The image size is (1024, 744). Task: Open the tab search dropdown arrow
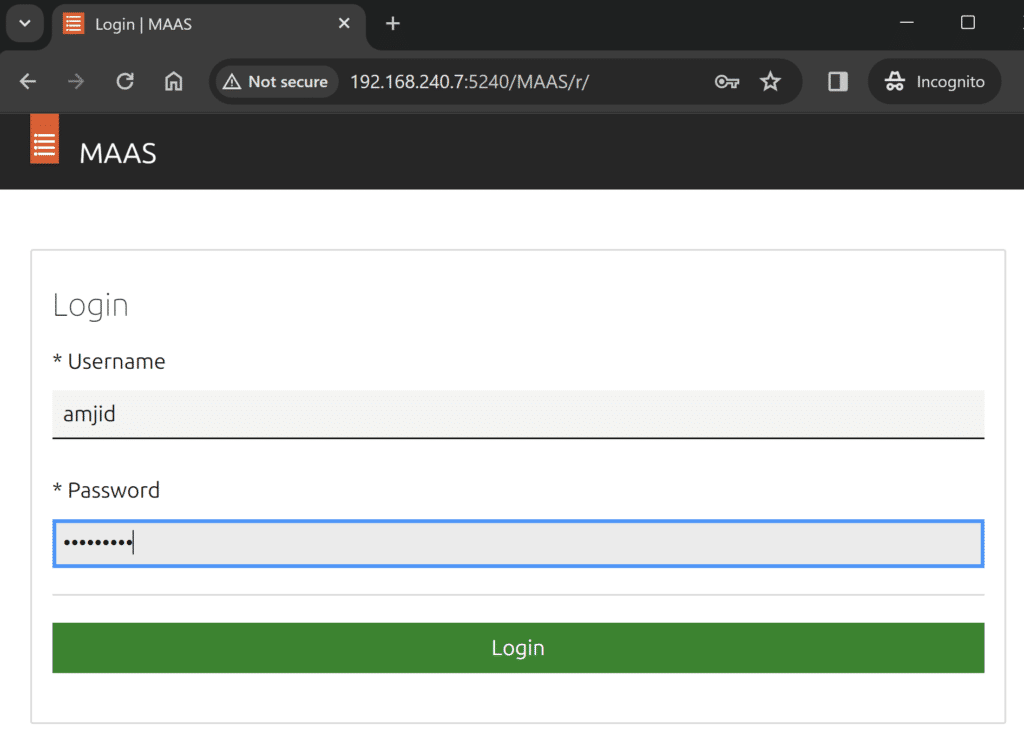pyautogui.click(x=25, y=24)
